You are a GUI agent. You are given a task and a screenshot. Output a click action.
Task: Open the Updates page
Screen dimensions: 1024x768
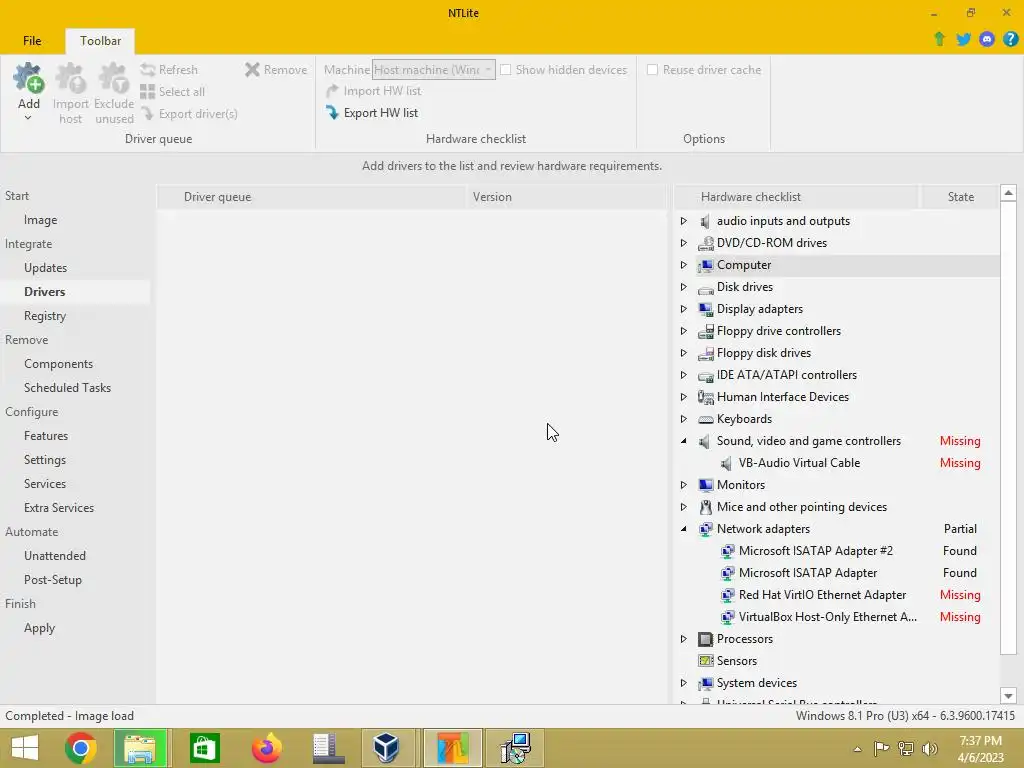point(45,268)
